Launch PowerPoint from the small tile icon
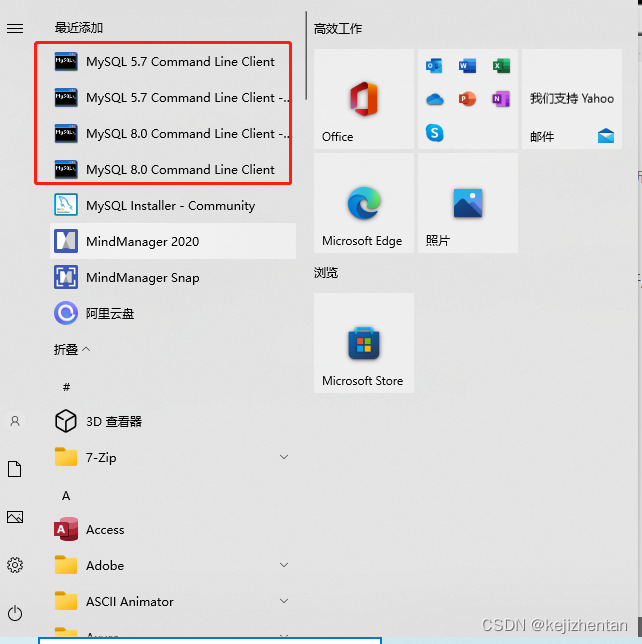This screenshot has width=642, height=644. coord(467,99)
